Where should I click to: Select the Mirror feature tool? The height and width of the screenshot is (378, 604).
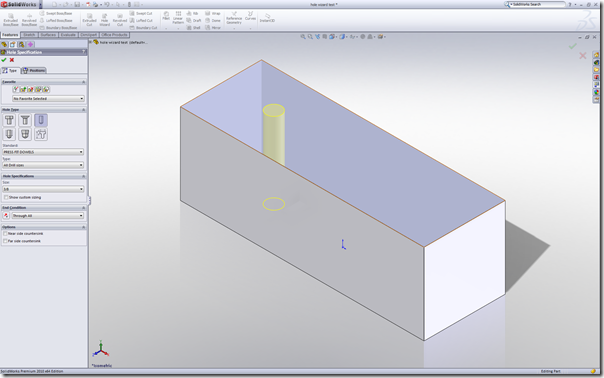[213, 28]
